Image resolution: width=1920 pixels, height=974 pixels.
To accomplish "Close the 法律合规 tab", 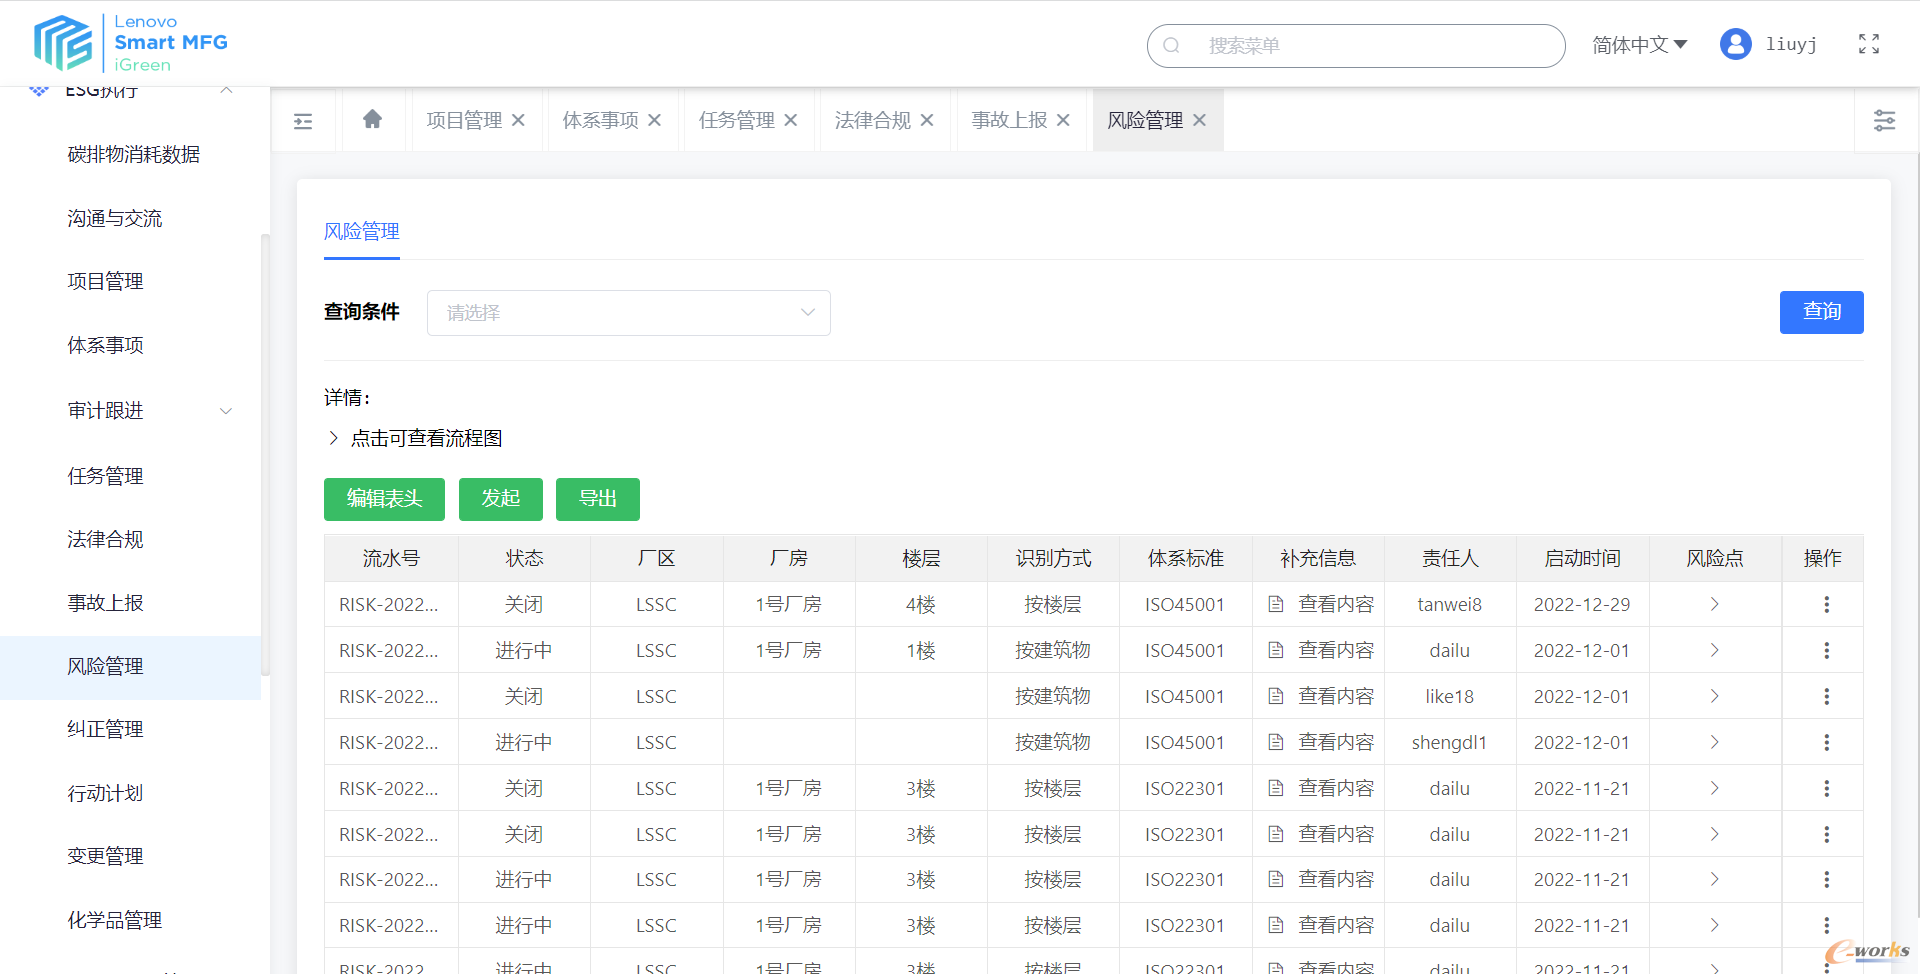I will pyautogui.click(x=927, y=120).
